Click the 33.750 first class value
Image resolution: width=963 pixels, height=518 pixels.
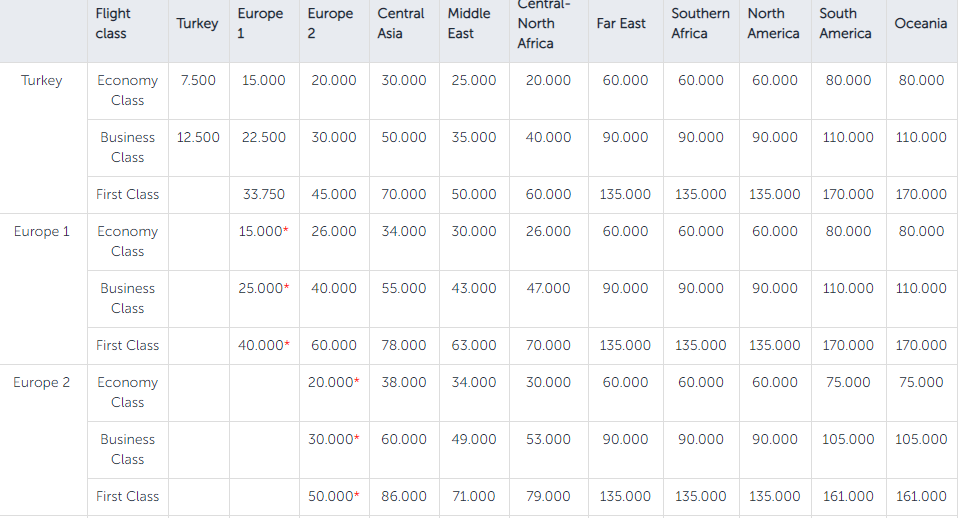click(263, 195)
